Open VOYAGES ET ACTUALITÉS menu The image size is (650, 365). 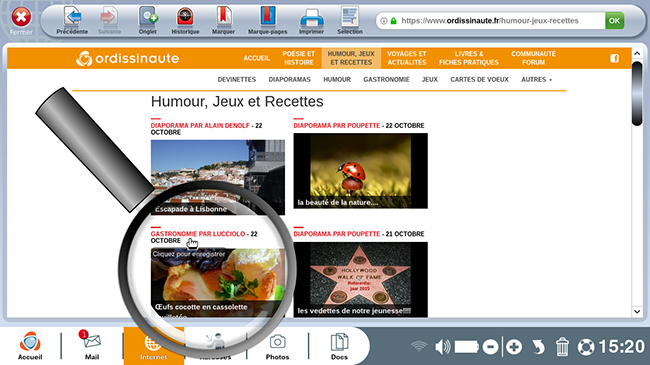[407, 58]
